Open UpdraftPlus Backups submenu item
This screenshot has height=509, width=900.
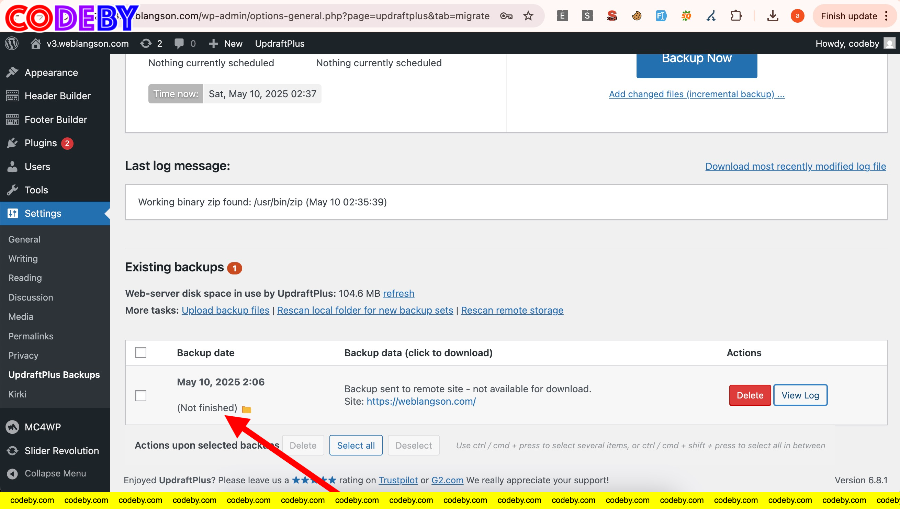pos(54,375)
